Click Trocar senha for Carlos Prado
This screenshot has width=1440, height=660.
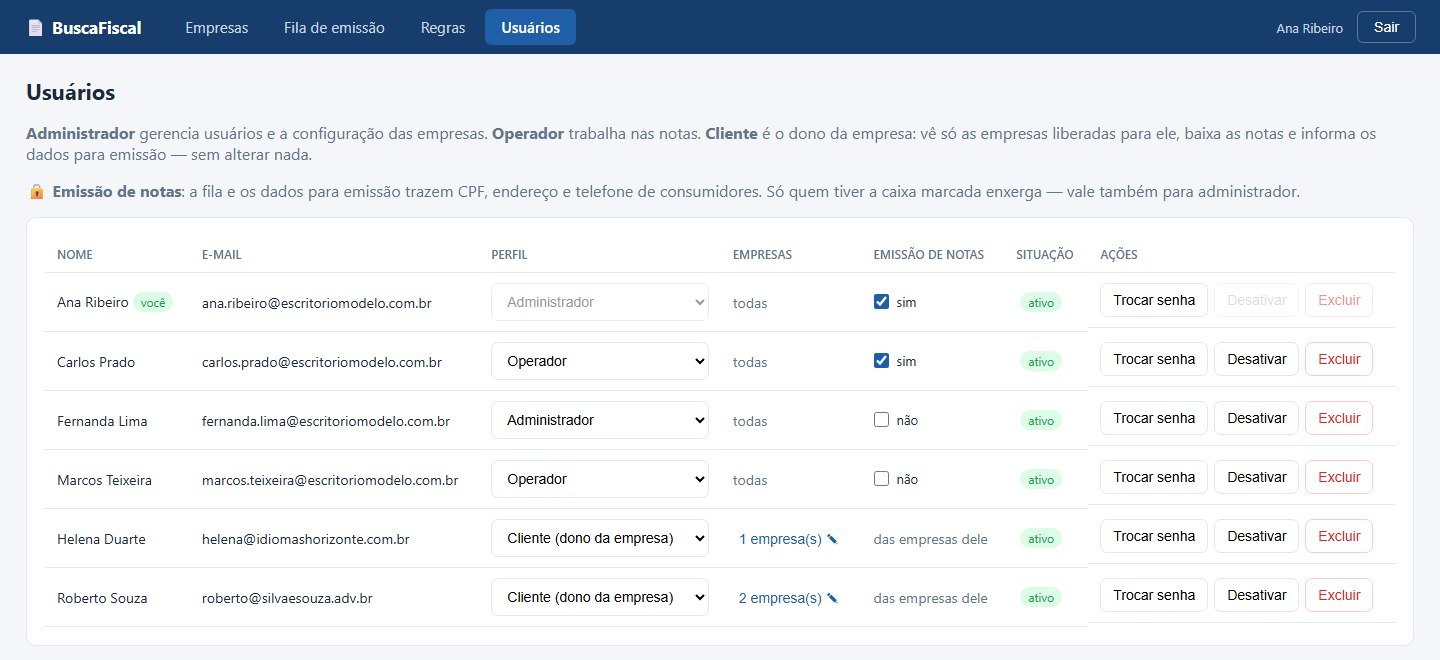[x=1154, y=359]
